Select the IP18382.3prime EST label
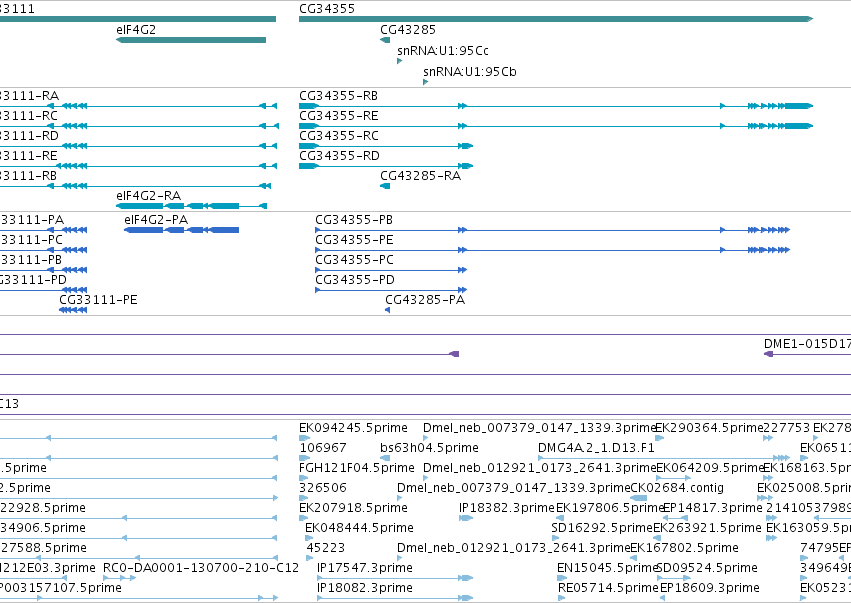The image size is (851, 603). [x=507, y=508]
